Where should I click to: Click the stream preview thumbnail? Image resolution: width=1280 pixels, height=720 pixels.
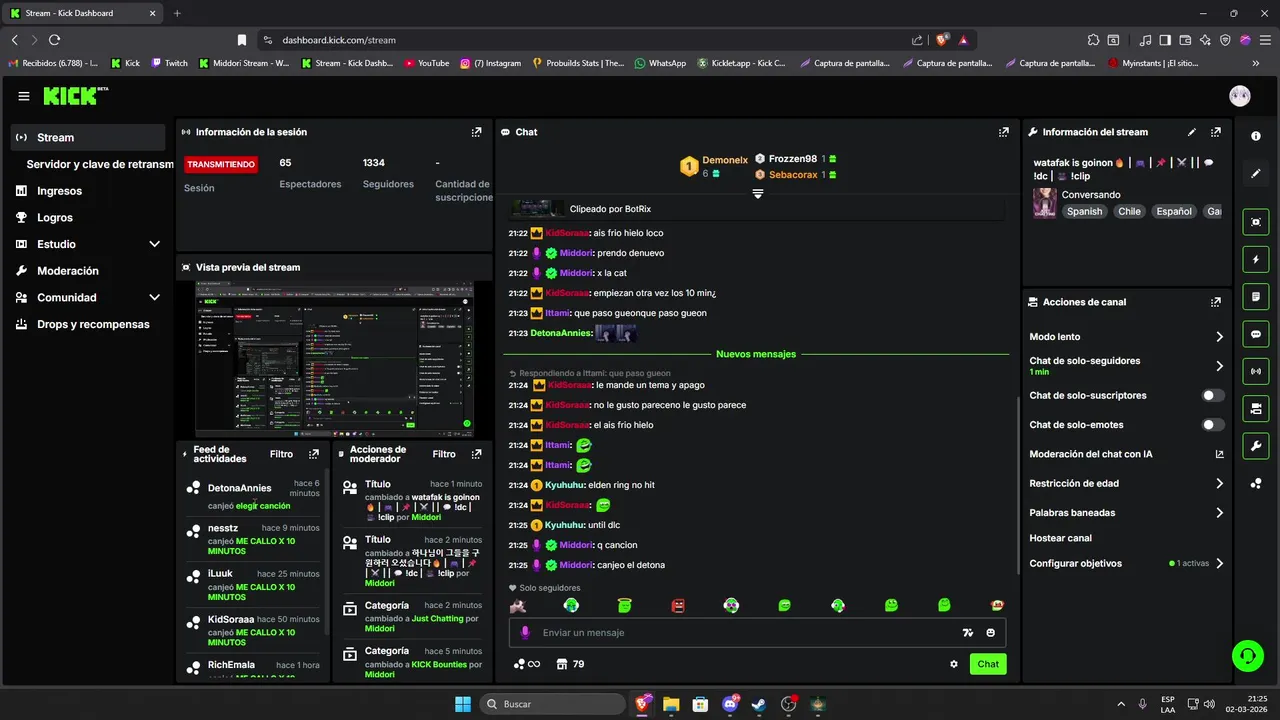[334, 359]
